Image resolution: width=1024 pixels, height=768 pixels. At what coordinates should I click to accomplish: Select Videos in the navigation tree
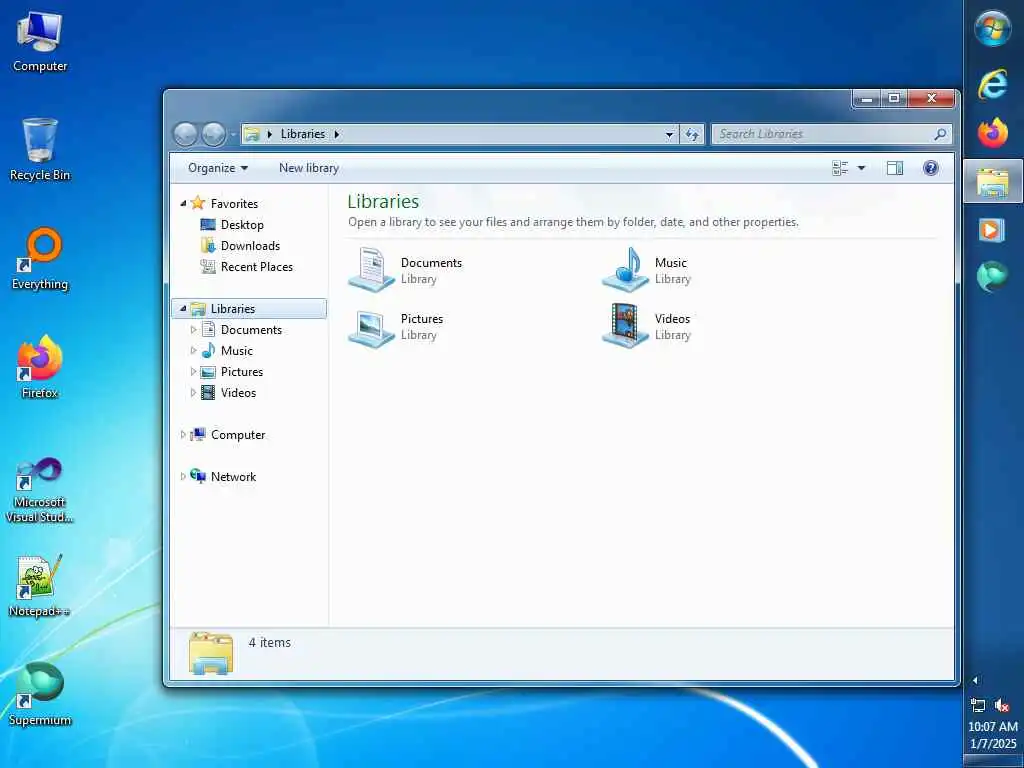[x=238, y=392]
